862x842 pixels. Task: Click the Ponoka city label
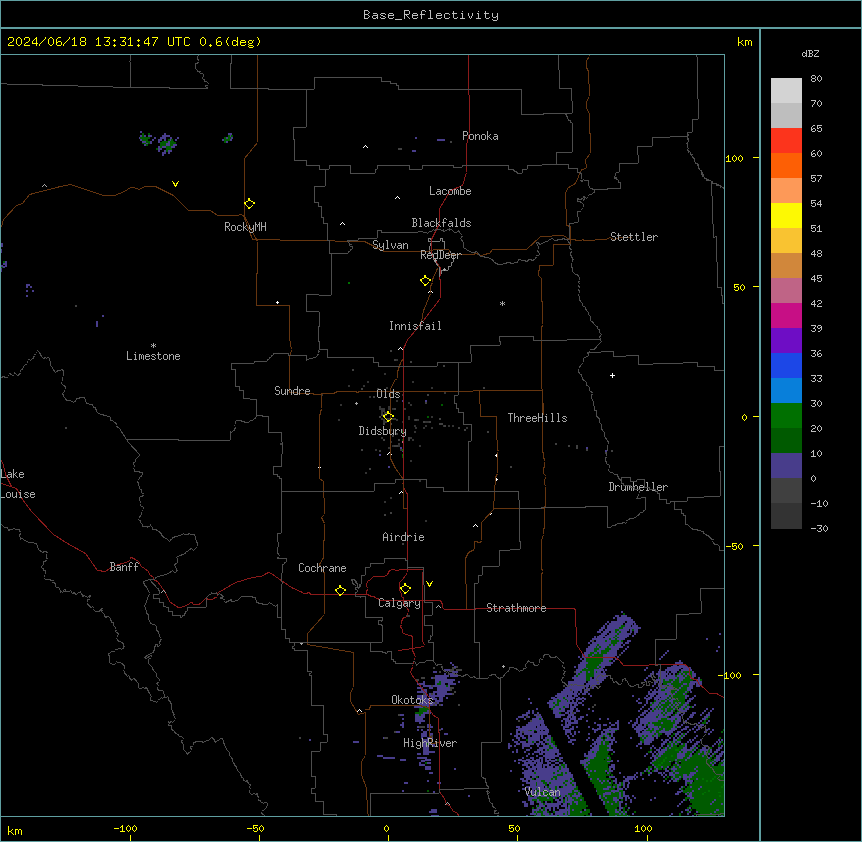click(480, 136)
